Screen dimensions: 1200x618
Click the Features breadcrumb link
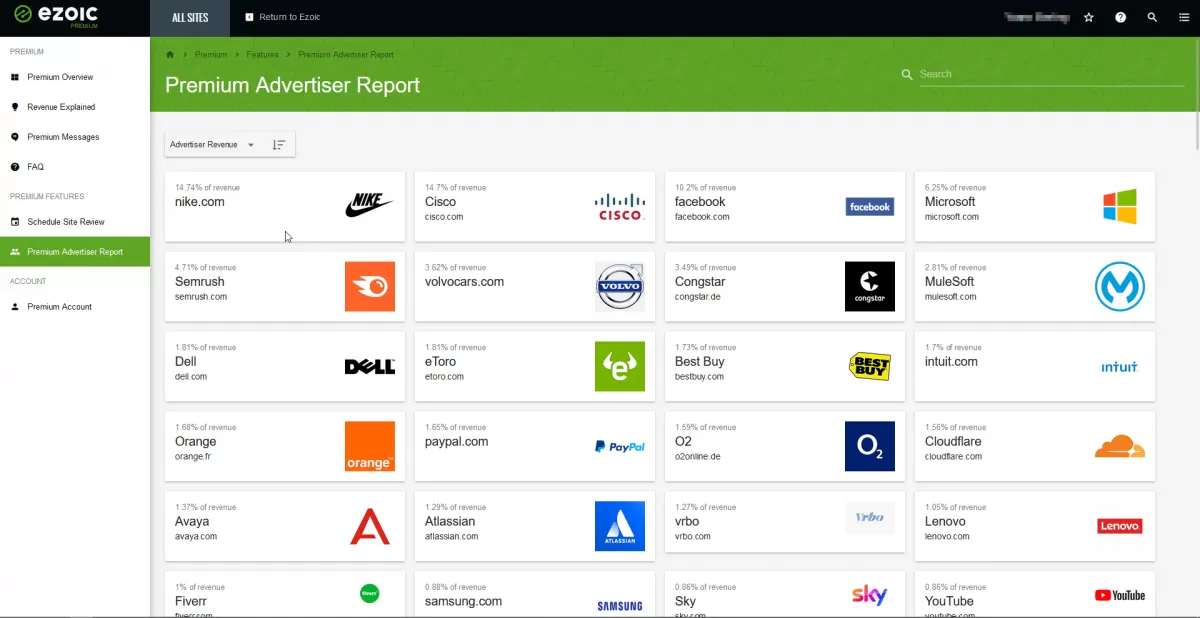pyautogui.click(x=262, y=54)
